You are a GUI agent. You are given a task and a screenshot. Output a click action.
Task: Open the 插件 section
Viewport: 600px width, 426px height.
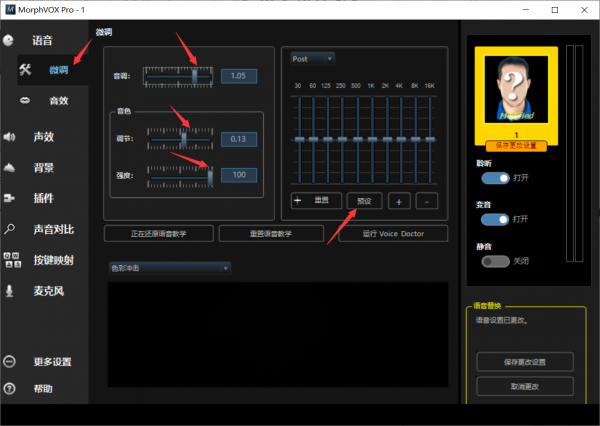click(44, 198)
